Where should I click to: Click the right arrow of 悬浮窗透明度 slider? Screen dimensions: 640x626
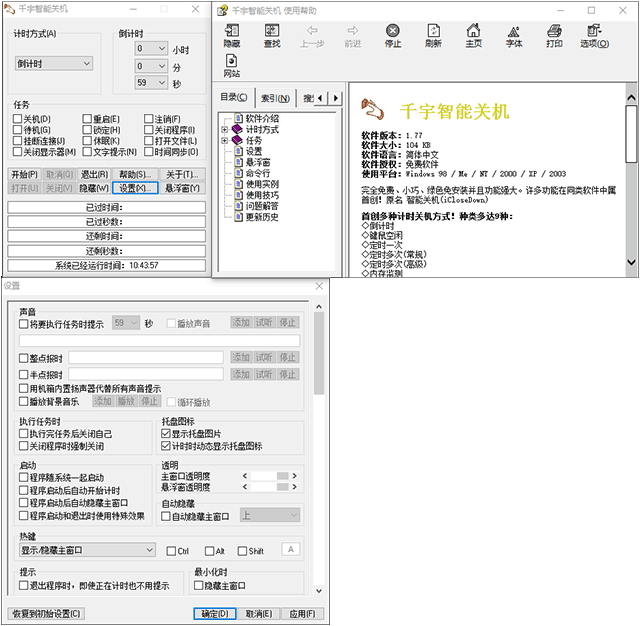[294, 487]
